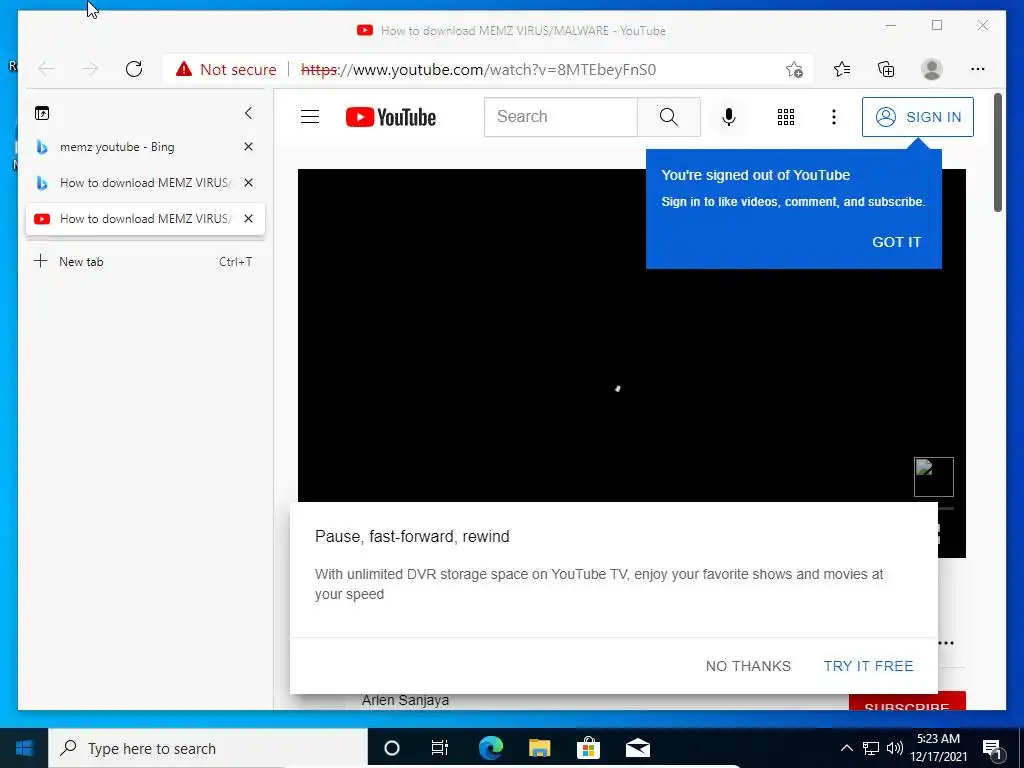
Task: Open Mail app on taskbar
Action: coord(637,748)
